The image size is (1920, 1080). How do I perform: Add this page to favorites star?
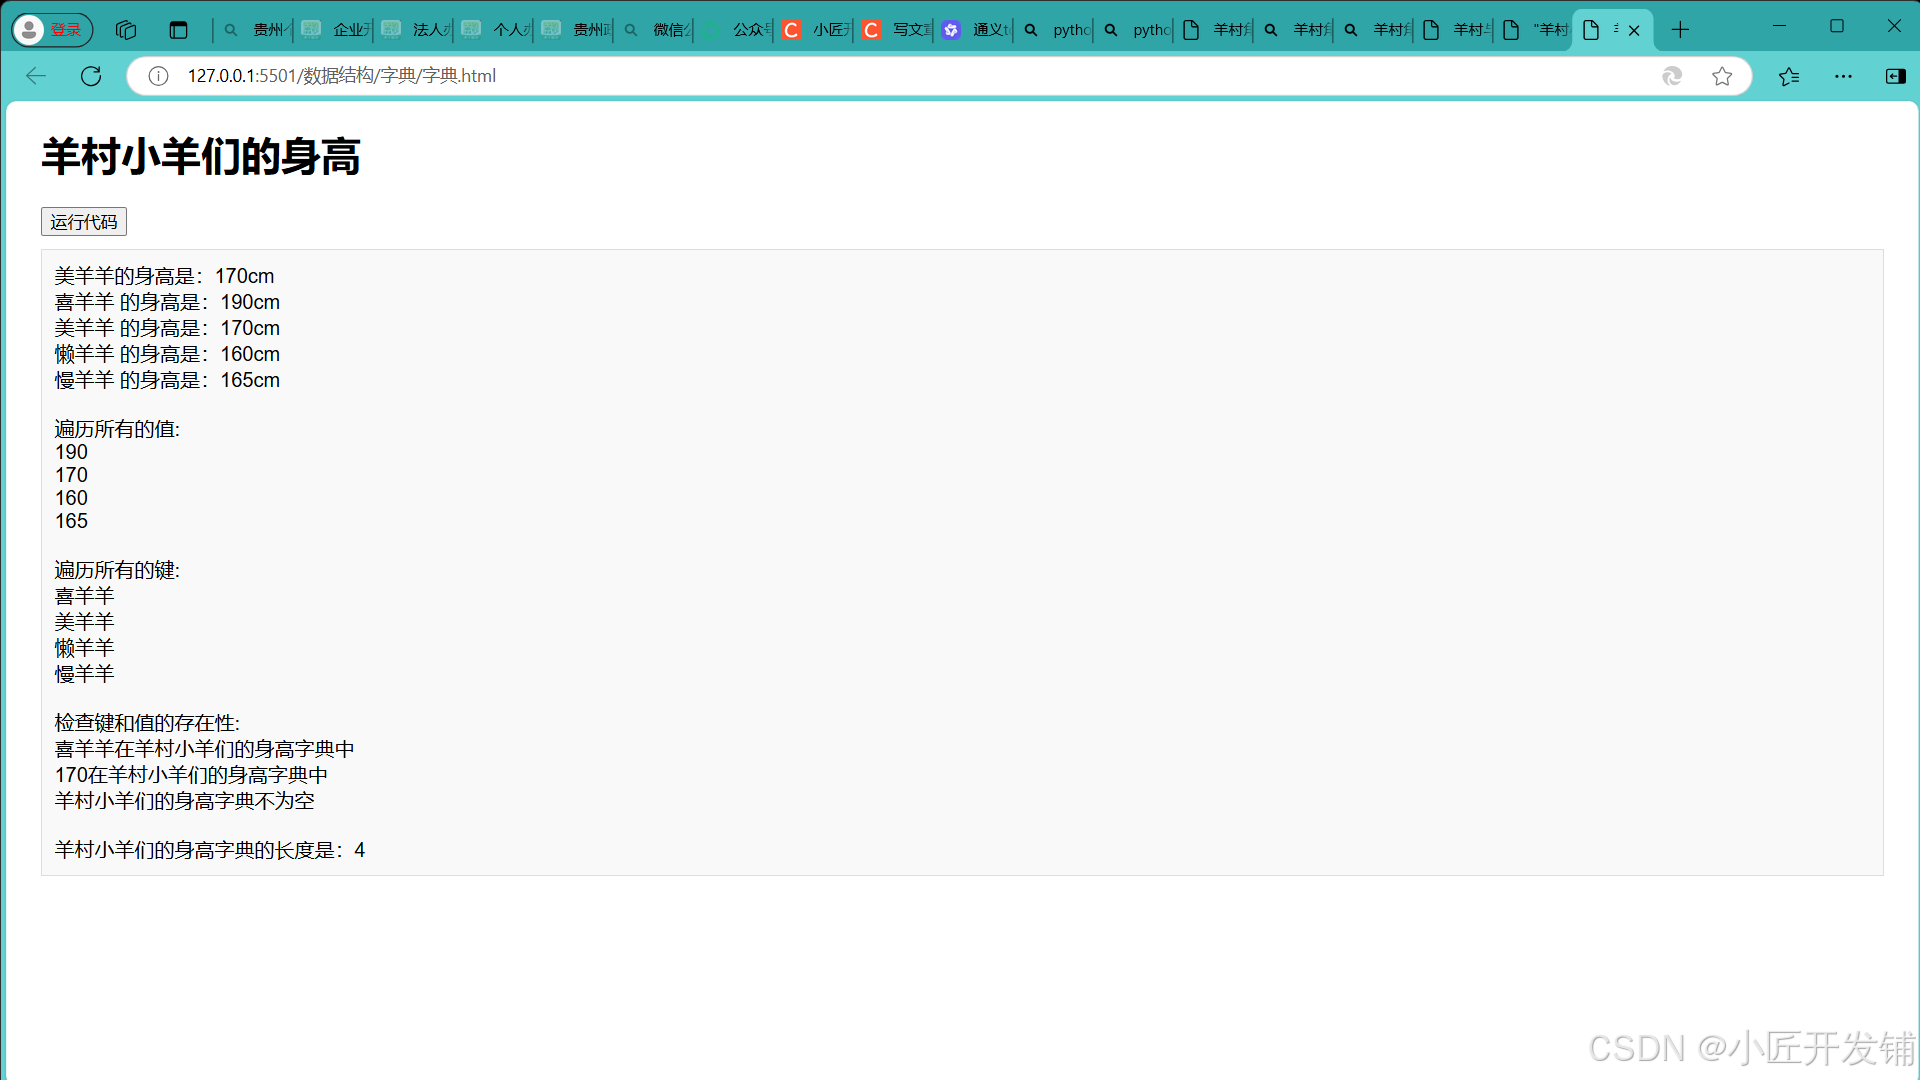click(1722, 76)
